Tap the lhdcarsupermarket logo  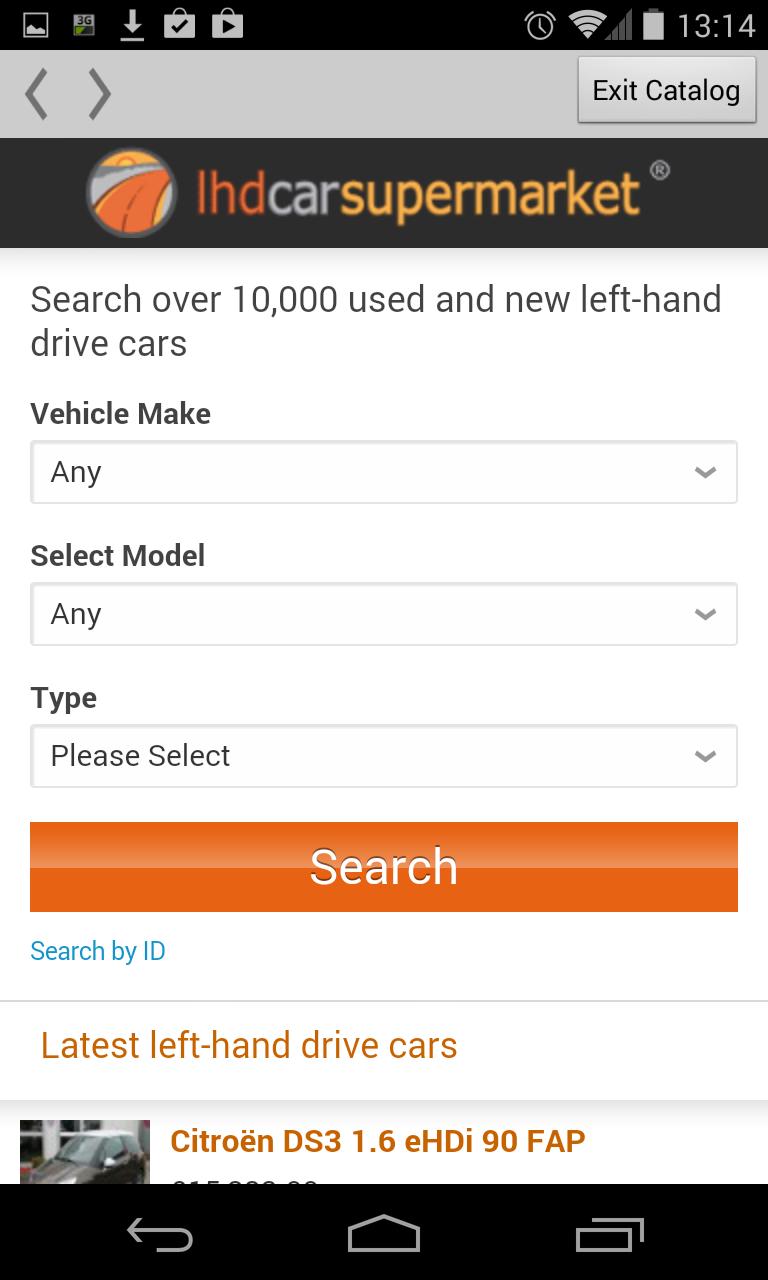coord(378,192)
